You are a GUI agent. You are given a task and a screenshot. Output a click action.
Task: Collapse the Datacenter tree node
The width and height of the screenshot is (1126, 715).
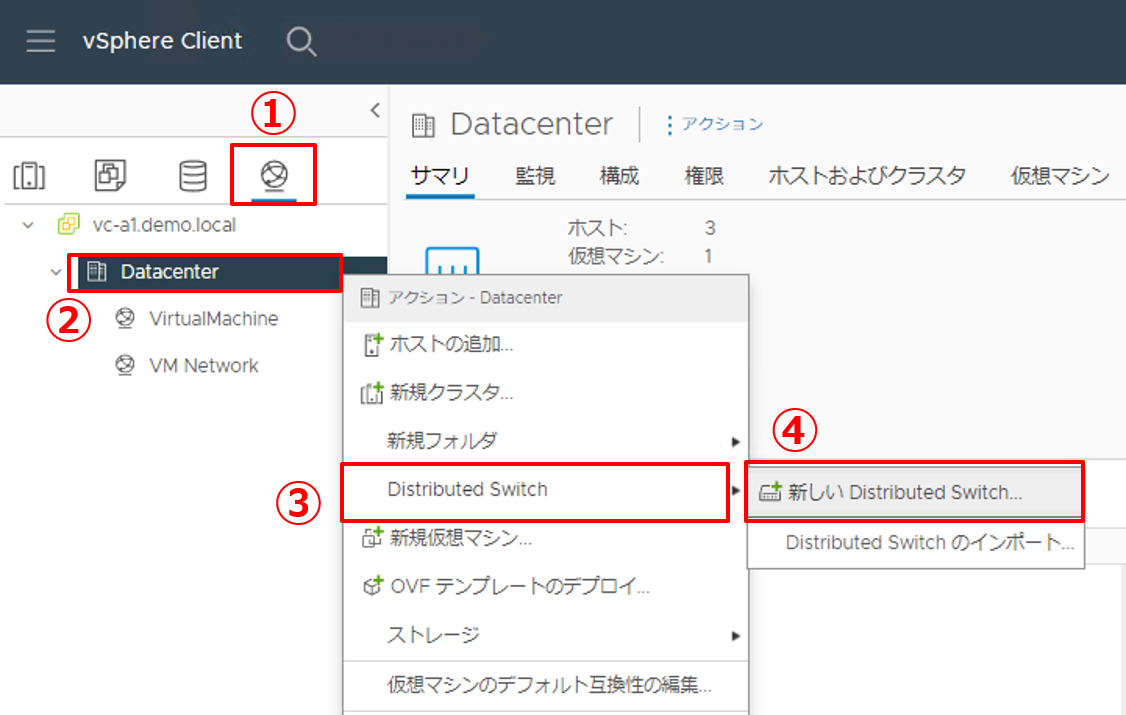point(56,271)
